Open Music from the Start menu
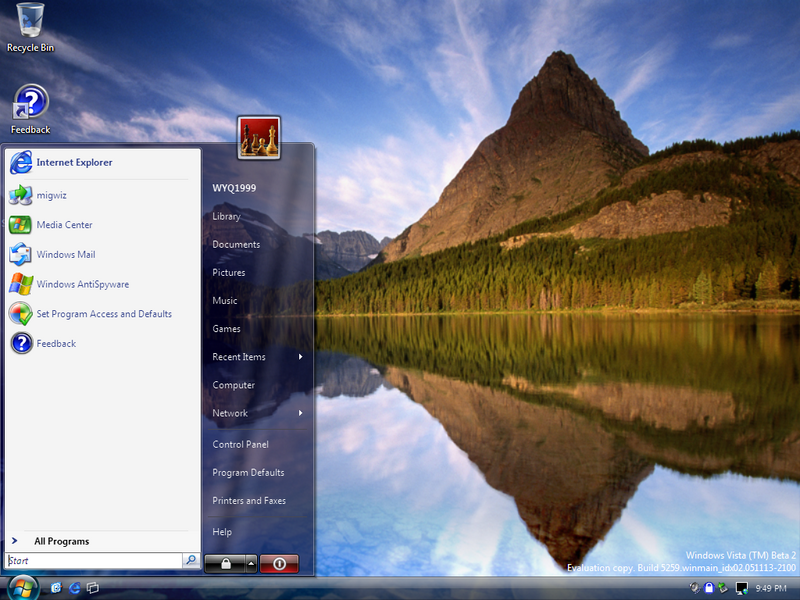 coord(224,301)
